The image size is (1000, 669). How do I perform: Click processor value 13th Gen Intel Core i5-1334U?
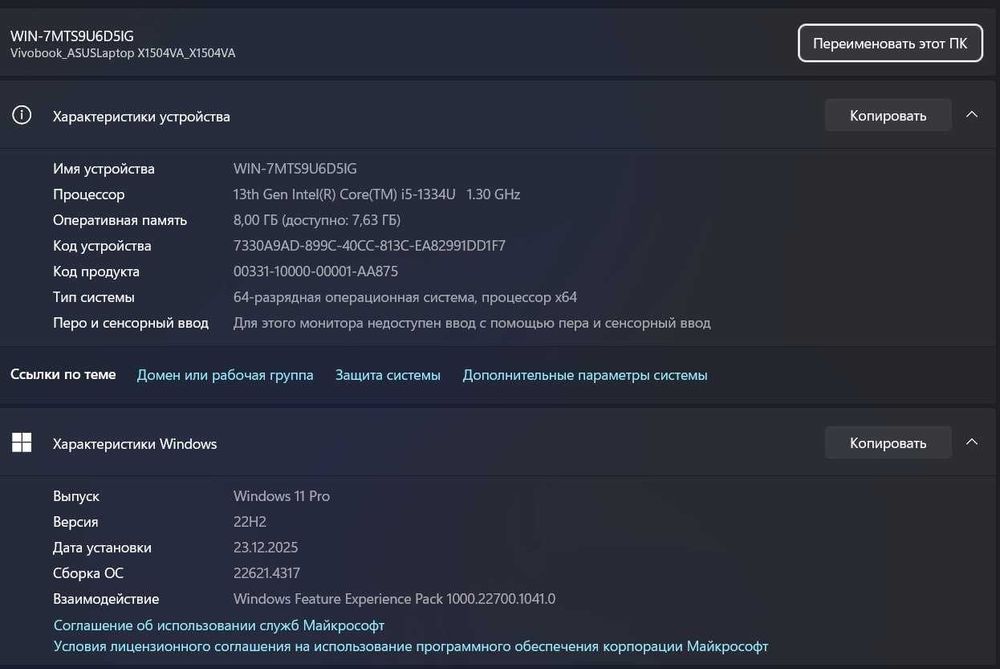coord(376,194)
